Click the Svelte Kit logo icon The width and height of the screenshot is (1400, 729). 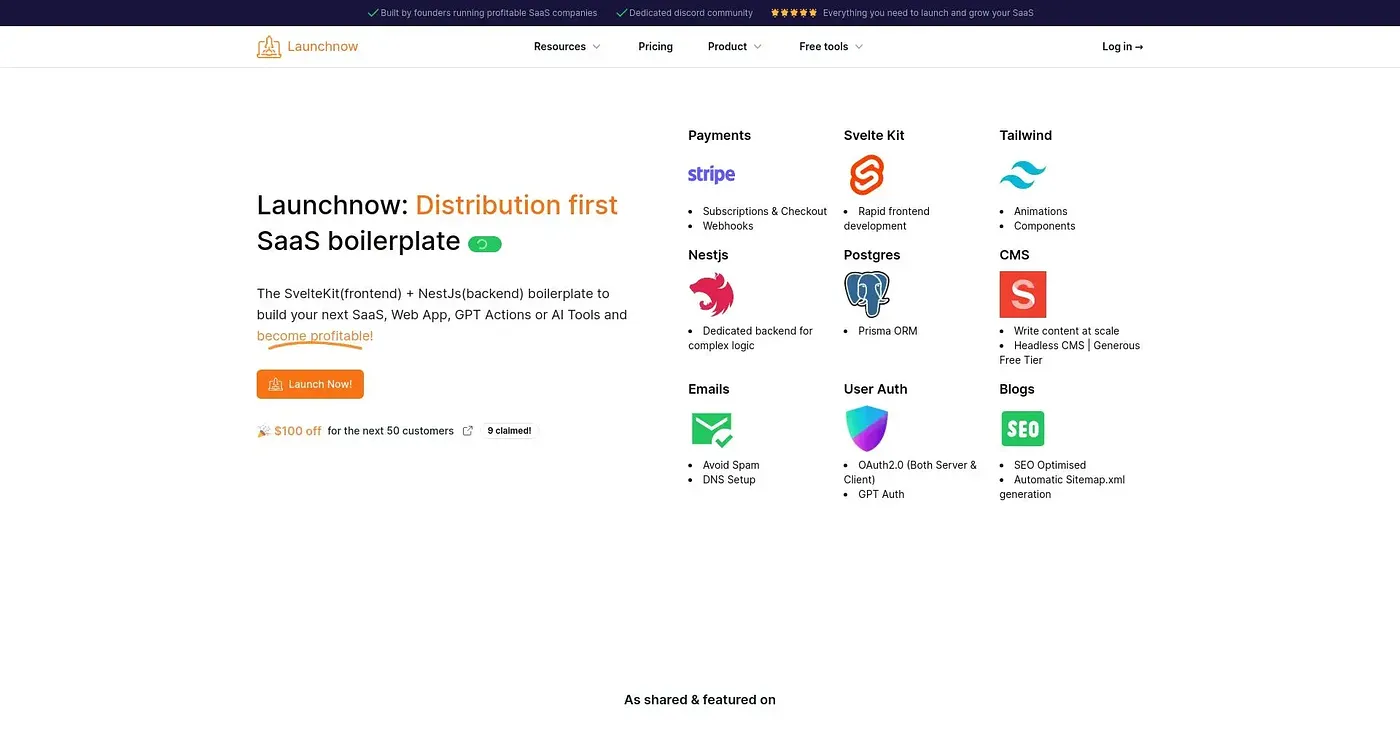pos(867,175)
